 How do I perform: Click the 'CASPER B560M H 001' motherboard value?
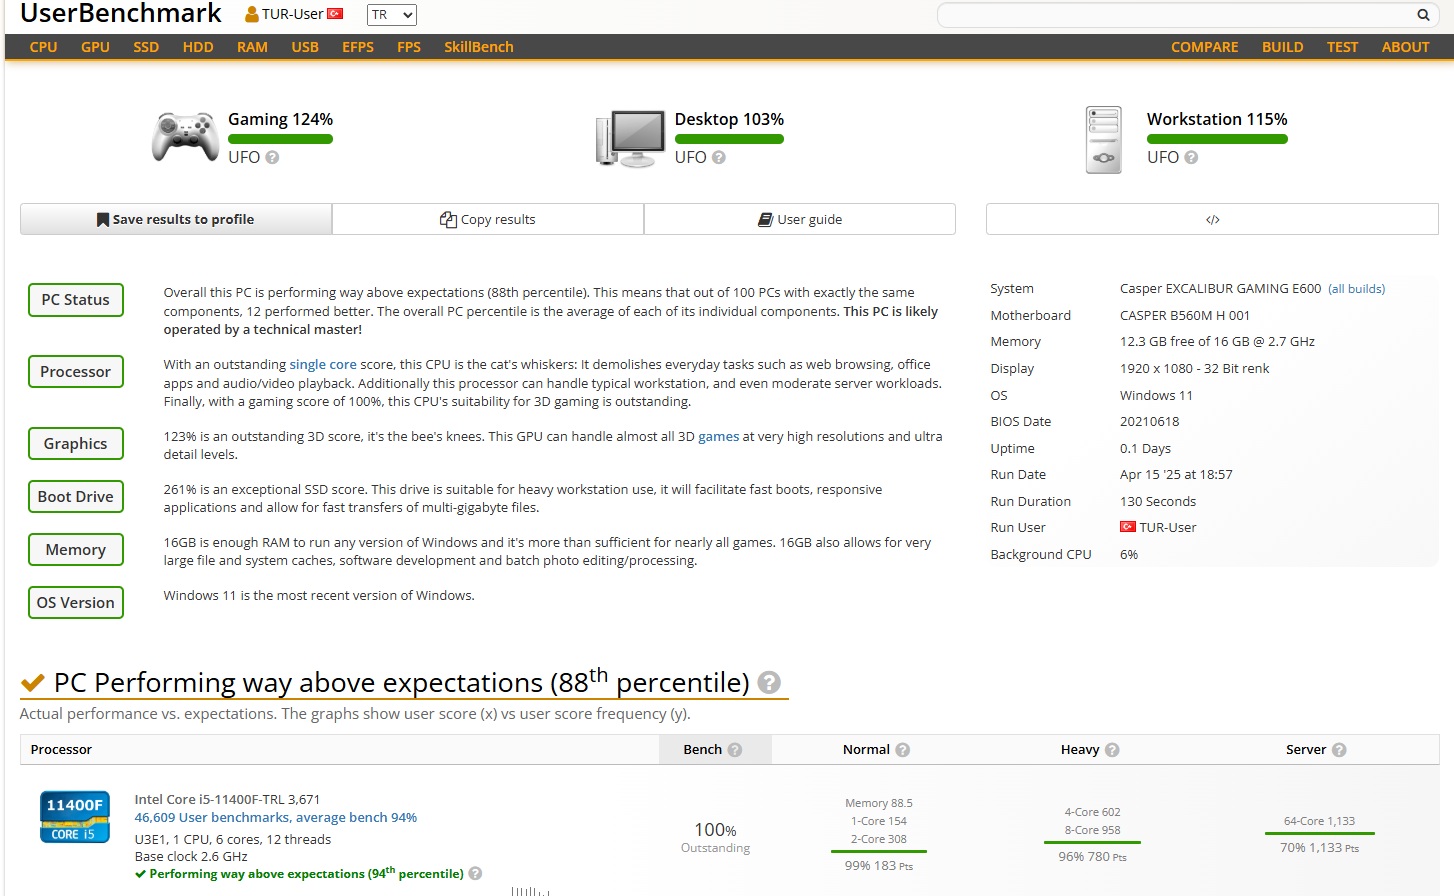[x=1185, y=315]
